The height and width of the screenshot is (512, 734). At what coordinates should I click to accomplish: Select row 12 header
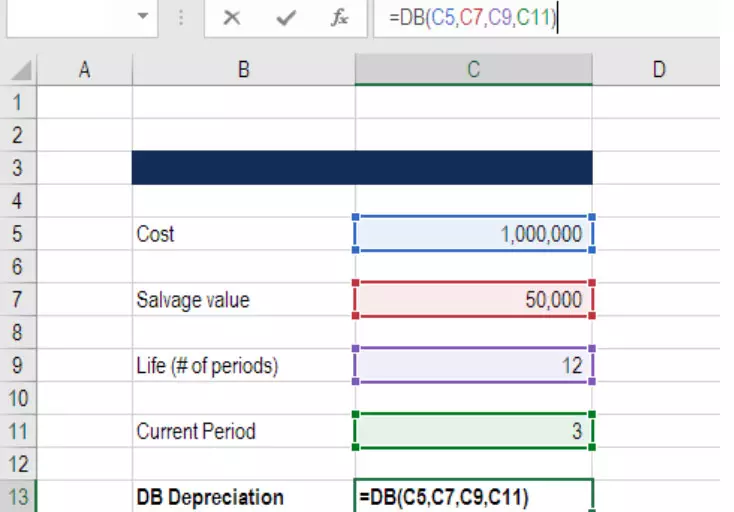click(18, 464)
